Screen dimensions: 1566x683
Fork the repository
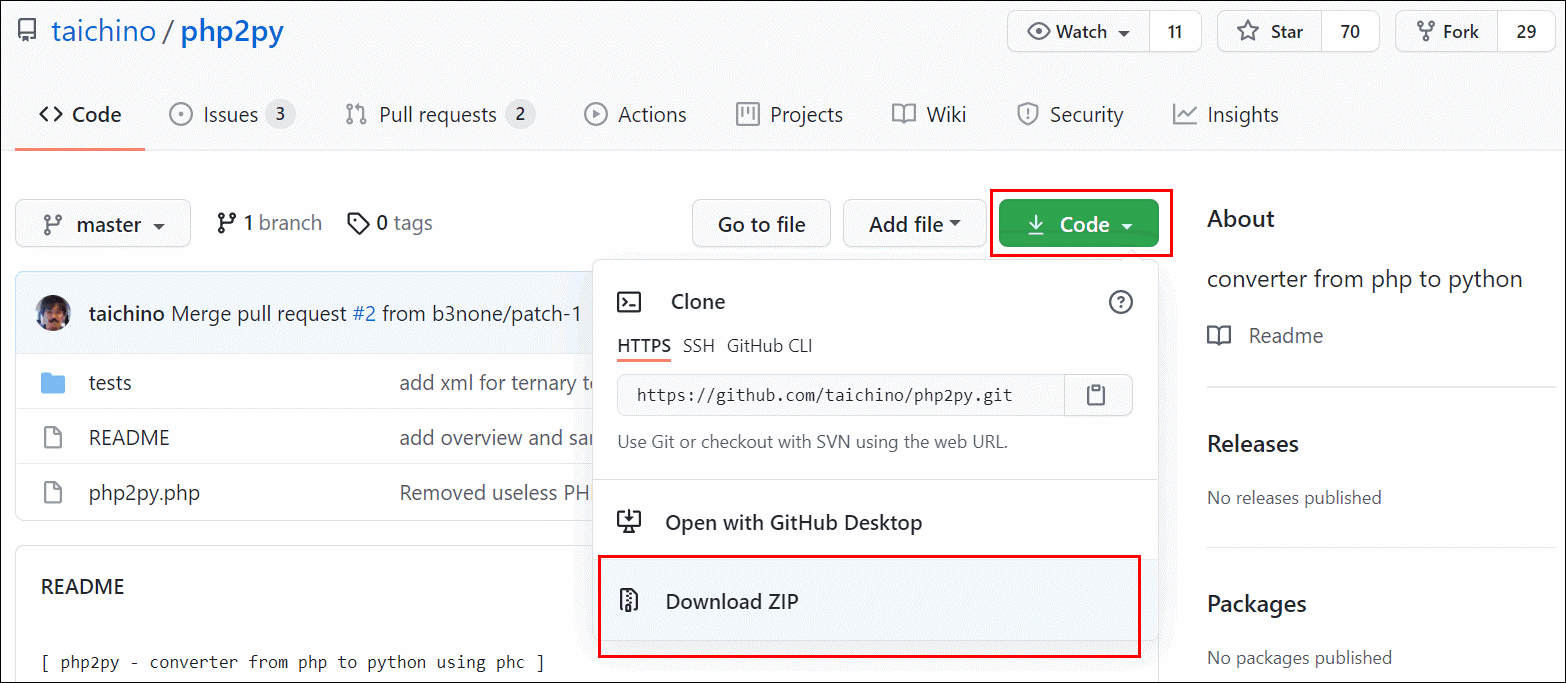tap(1447, 32)
